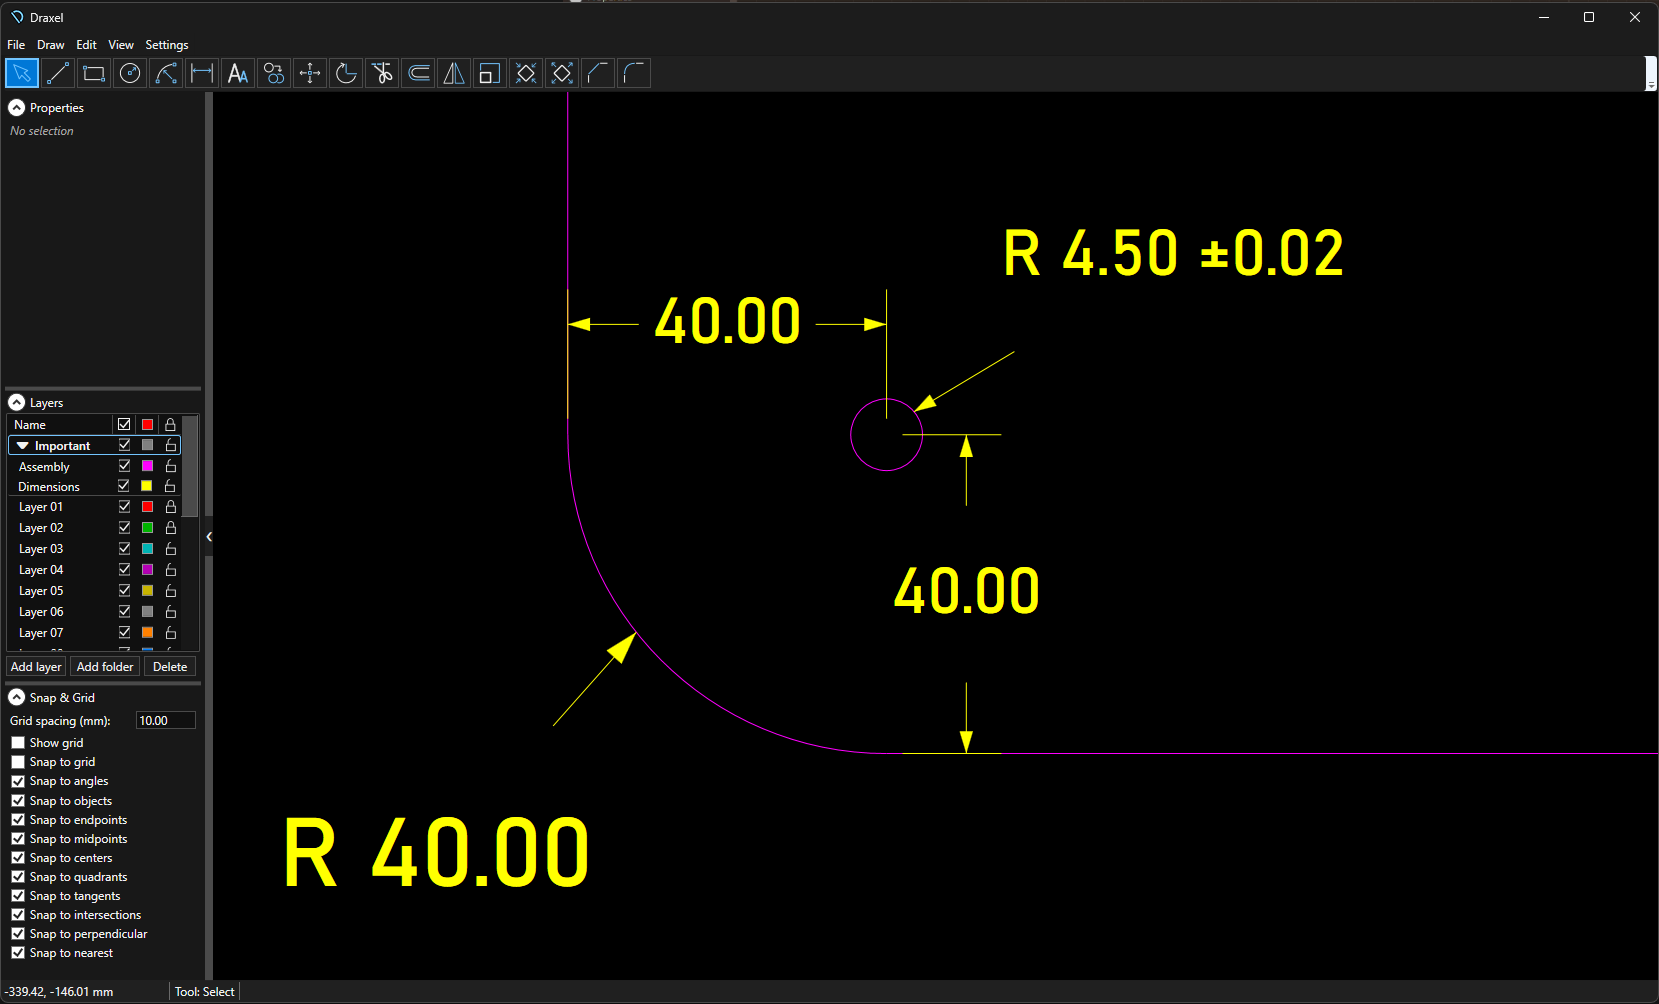Collapse the Snap & Grid panel
This screenshot has height=1004, width=1659.
[16, 698]
